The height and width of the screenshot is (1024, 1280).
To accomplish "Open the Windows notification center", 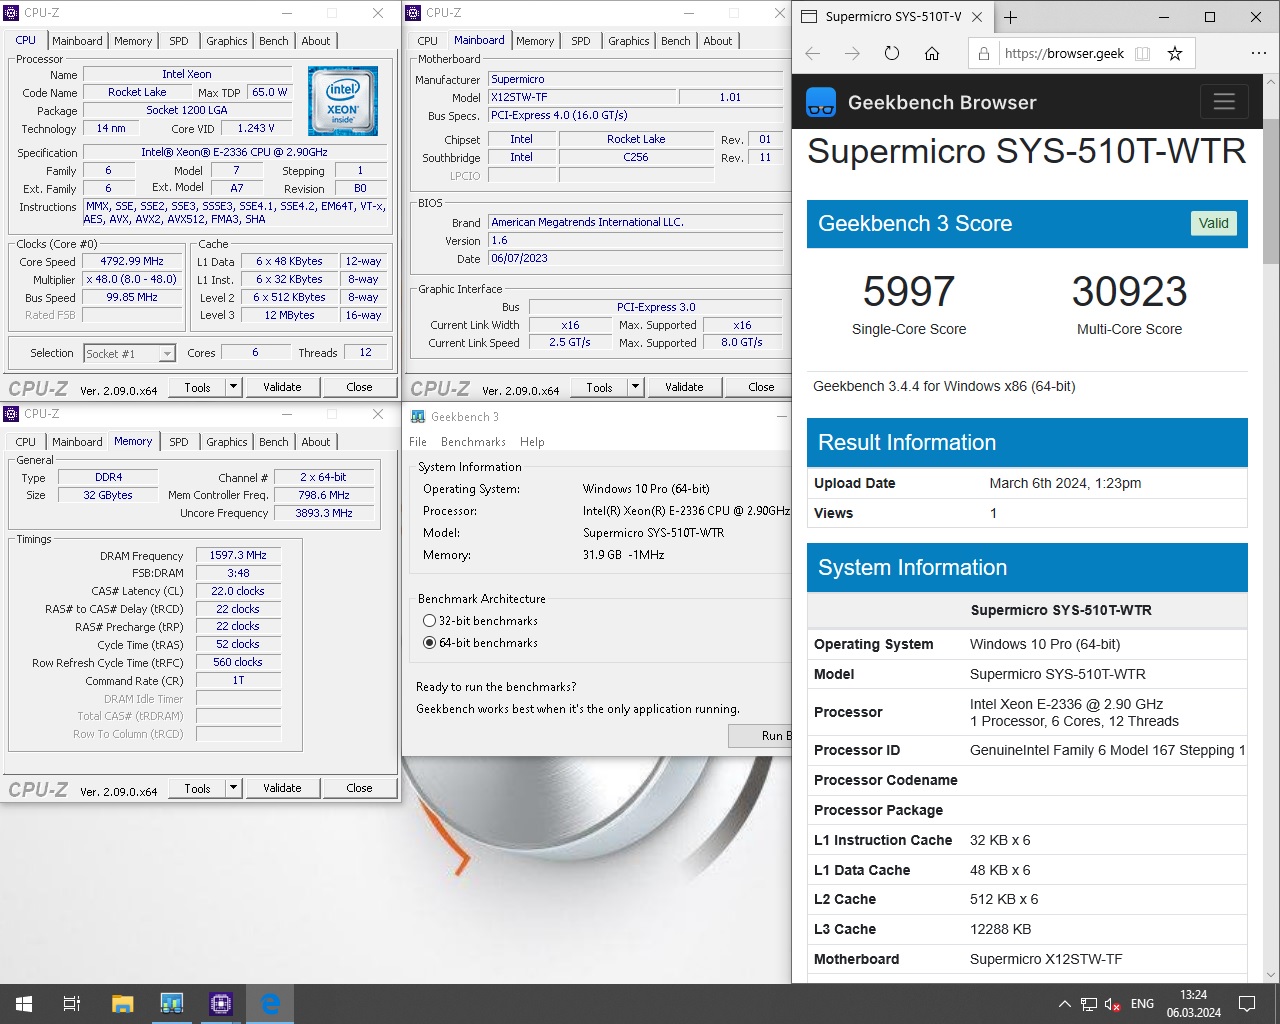I will pyautogui.click(x=1247, y=1004).
